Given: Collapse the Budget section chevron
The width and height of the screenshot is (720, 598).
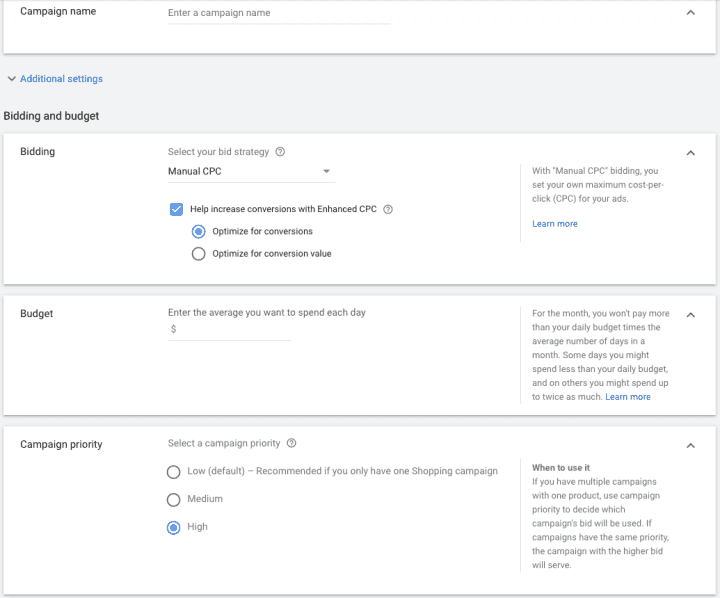Looking at the screenshot, I should 690,314.
